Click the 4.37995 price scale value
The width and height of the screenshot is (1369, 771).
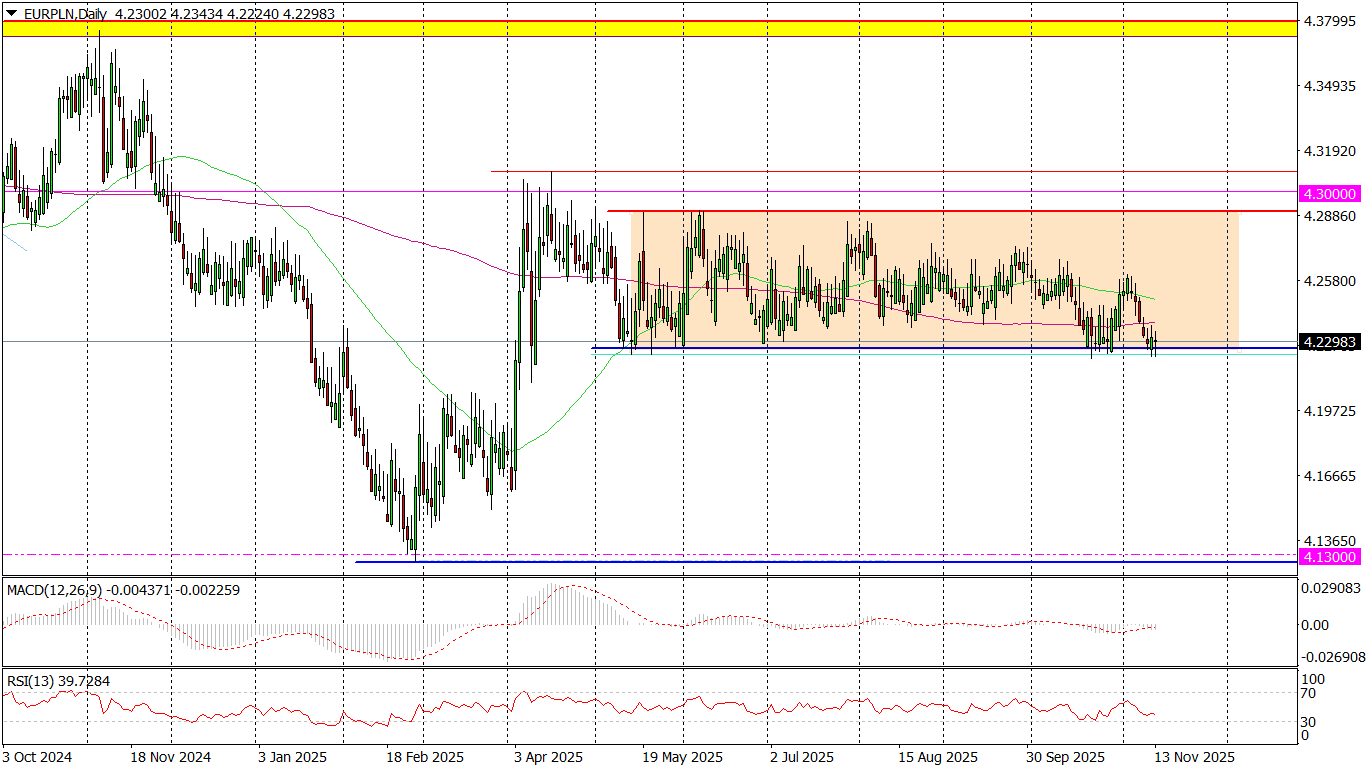1331,21
